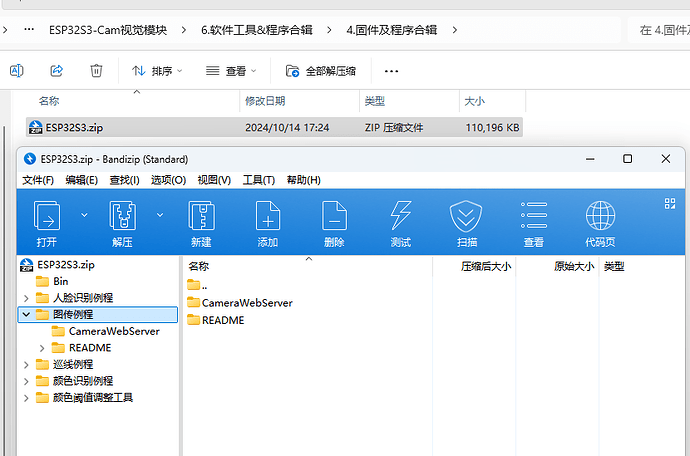
Task: Maximize the Bandizip window
Action: coord(628,159)
